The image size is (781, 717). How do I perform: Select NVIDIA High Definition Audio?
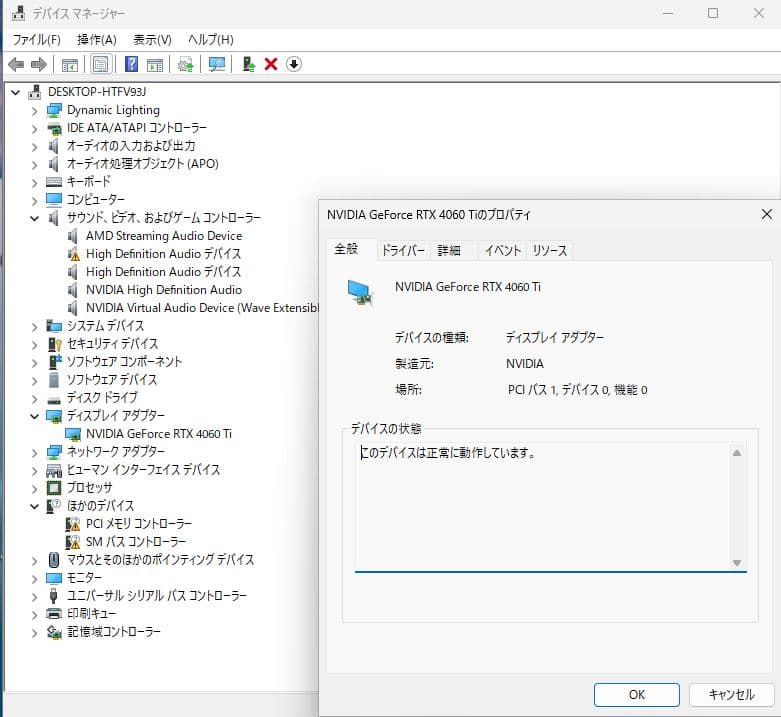[164, 290]
